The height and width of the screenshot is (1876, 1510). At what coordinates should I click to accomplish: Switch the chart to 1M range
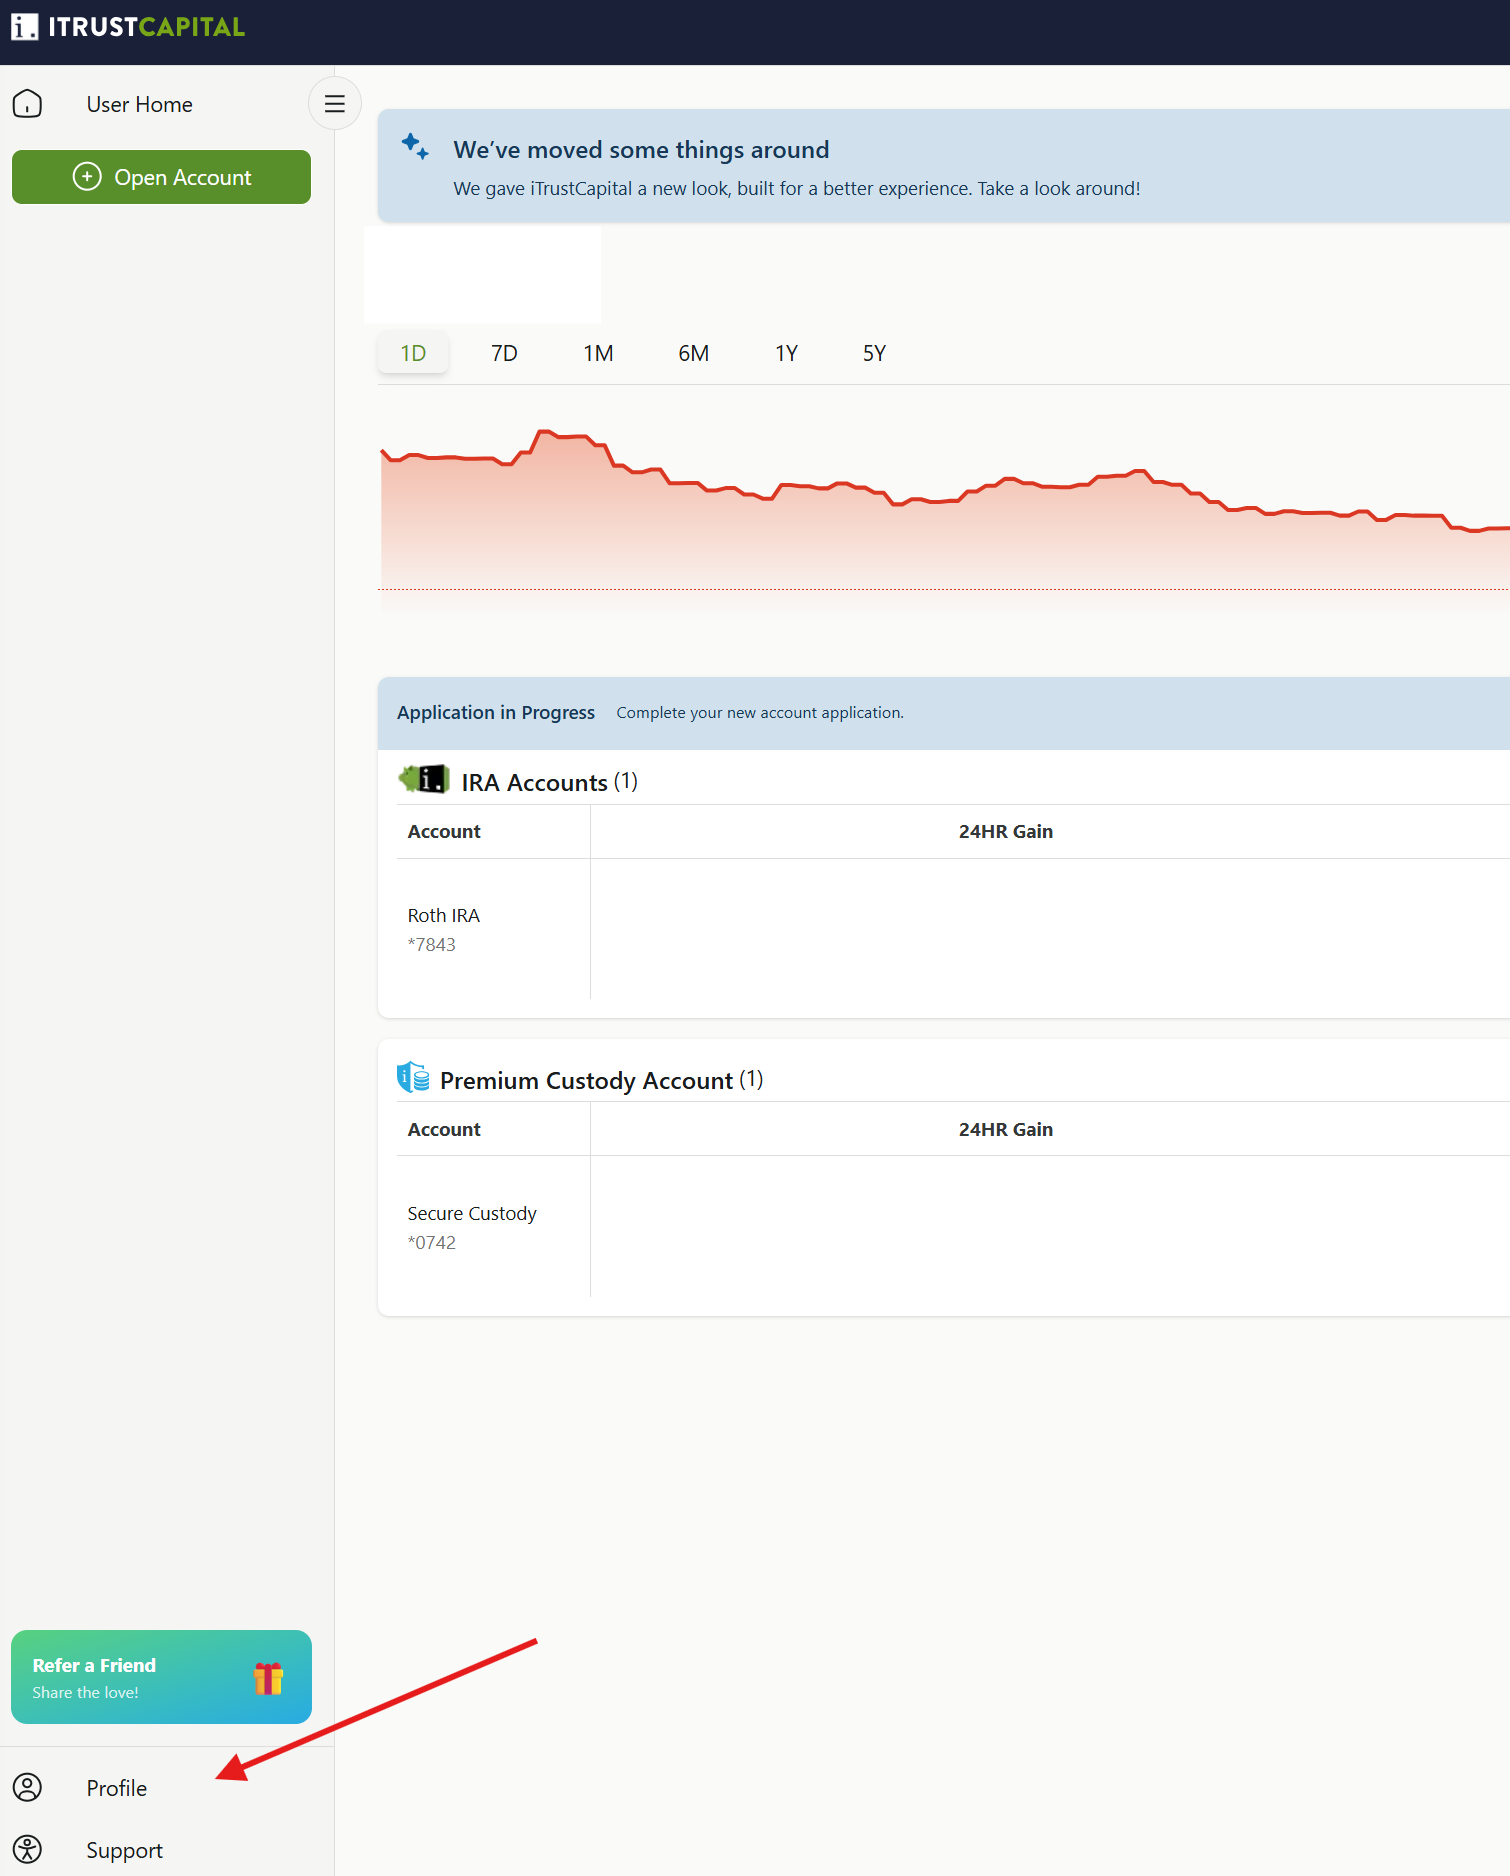coord(598,353)
